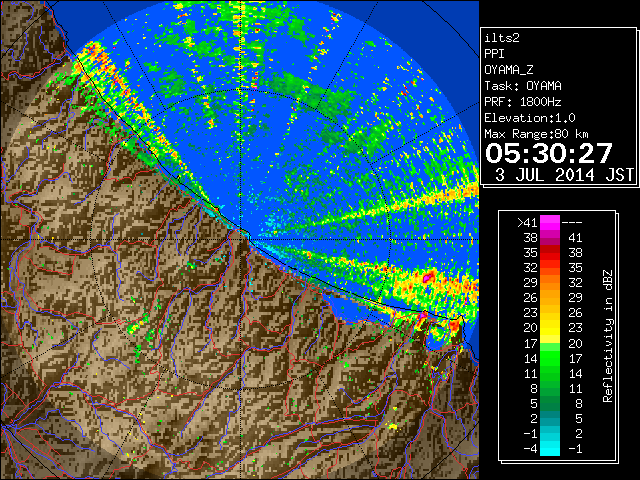Click the 'Max Range:80 km' text
Image resolution: width=640 pixels, height=480 pixels.
coord(536,134)
